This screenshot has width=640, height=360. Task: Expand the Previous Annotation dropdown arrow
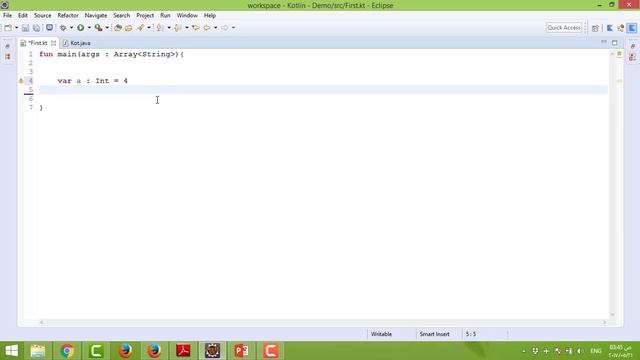pos(187,28)
